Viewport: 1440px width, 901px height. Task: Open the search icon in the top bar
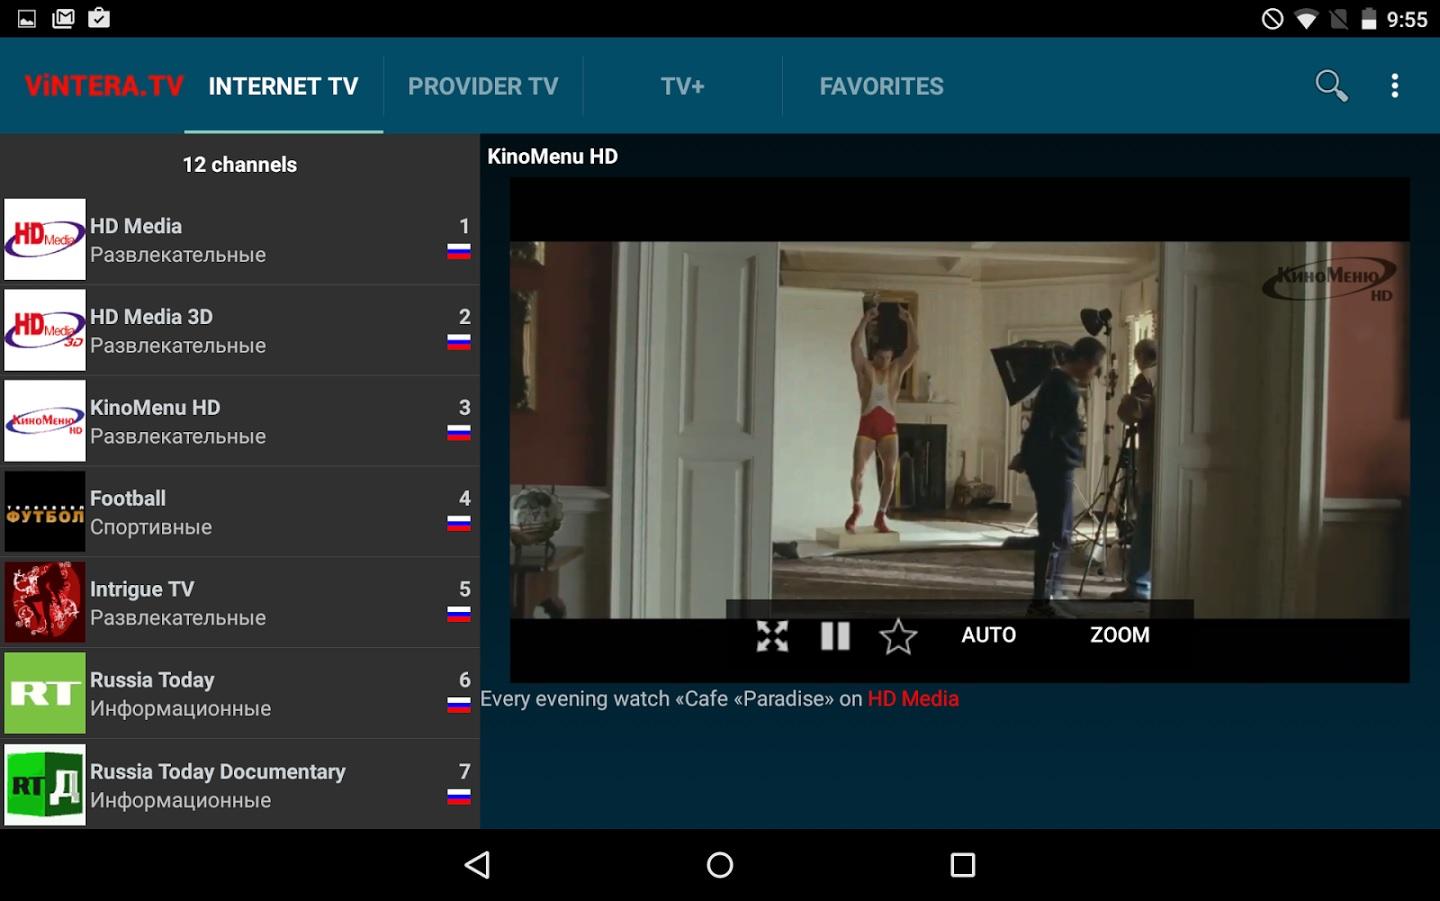click(1330, 86)
